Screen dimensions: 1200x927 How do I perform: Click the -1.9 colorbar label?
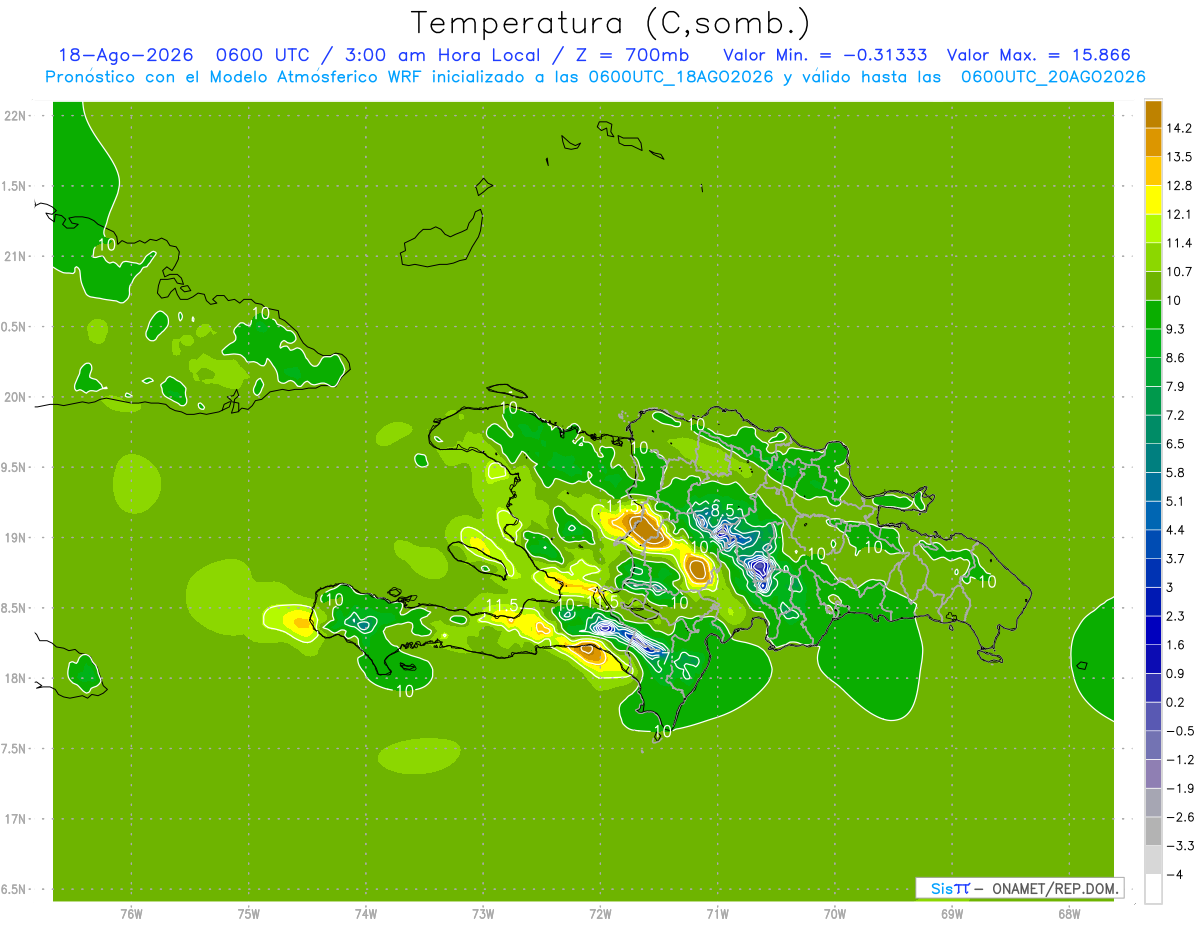[1180, 789]
